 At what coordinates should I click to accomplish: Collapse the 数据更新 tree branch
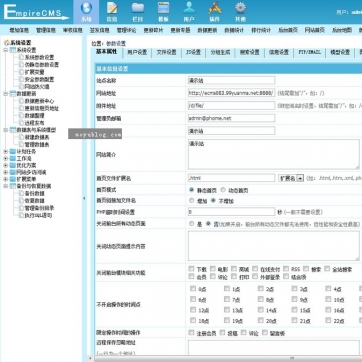click(6, 94)
